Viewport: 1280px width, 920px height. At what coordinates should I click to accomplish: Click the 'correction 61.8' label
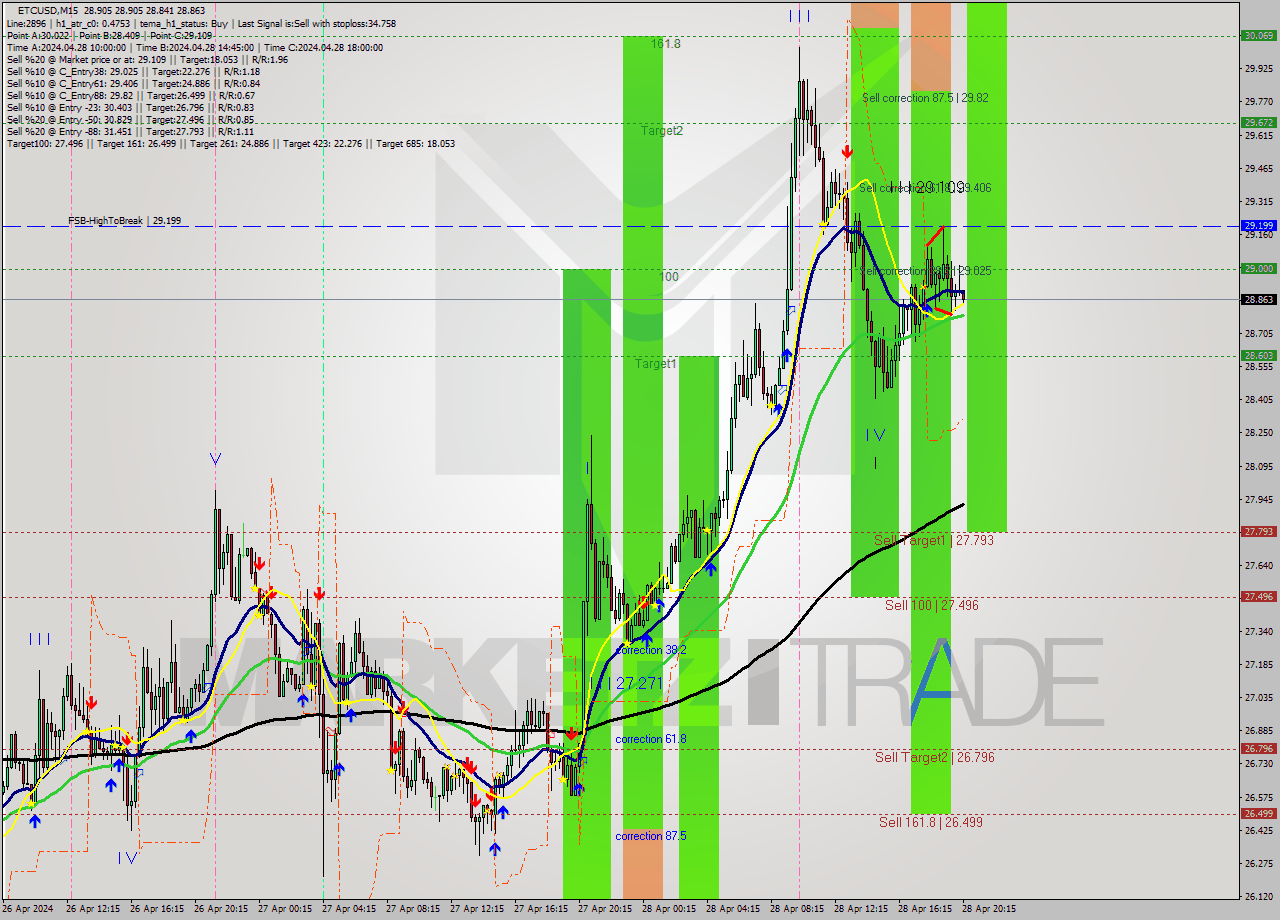[651, 739]
